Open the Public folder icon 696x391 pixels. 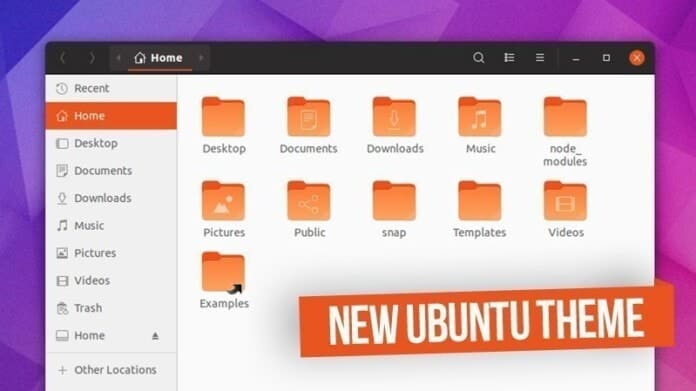[308, 201]
